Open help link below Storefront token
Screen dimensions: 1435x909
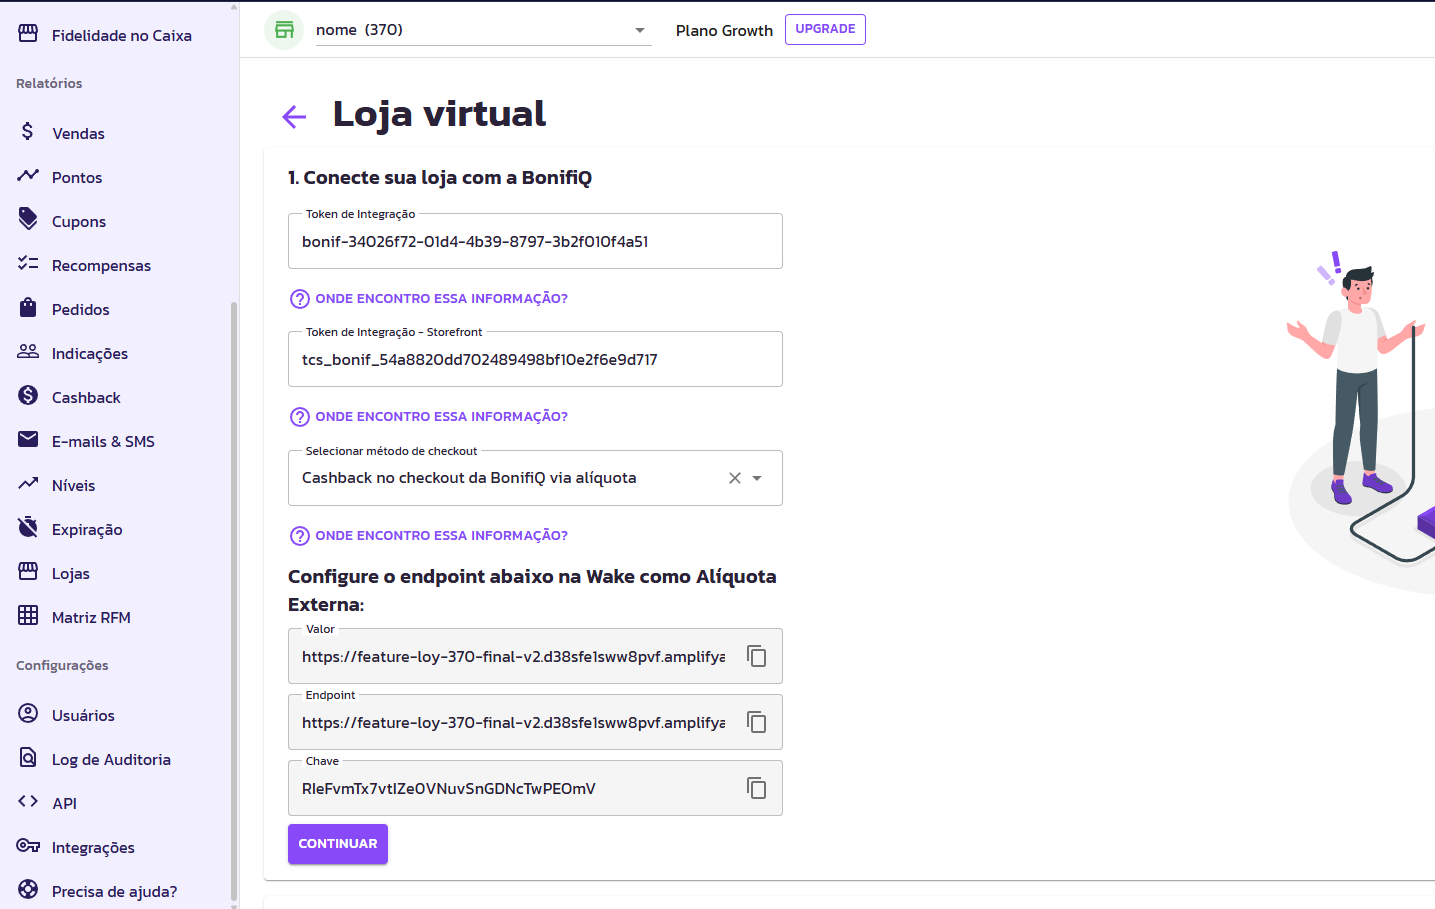[429, 416]
